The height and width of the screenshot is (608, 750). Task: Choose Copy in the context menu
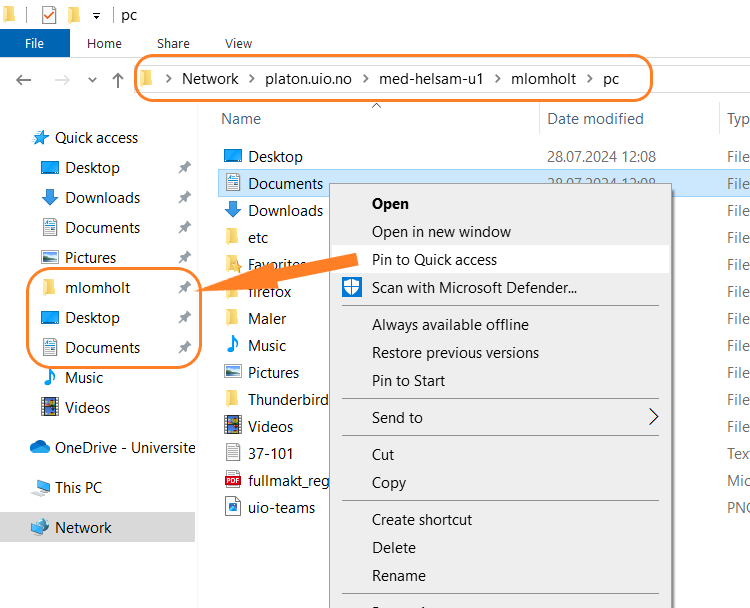389,483
